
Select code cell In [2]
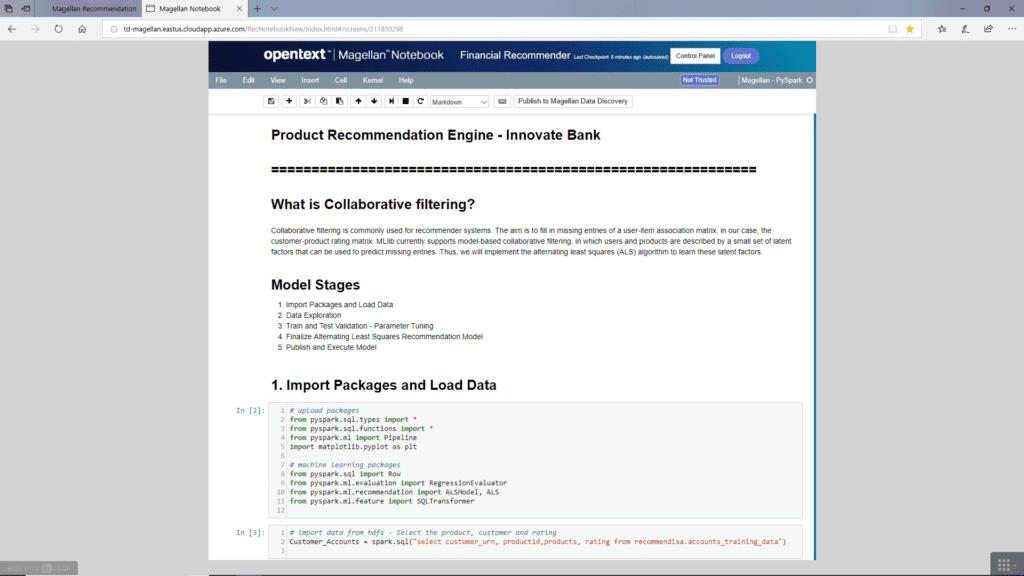(x=535, y=460)
